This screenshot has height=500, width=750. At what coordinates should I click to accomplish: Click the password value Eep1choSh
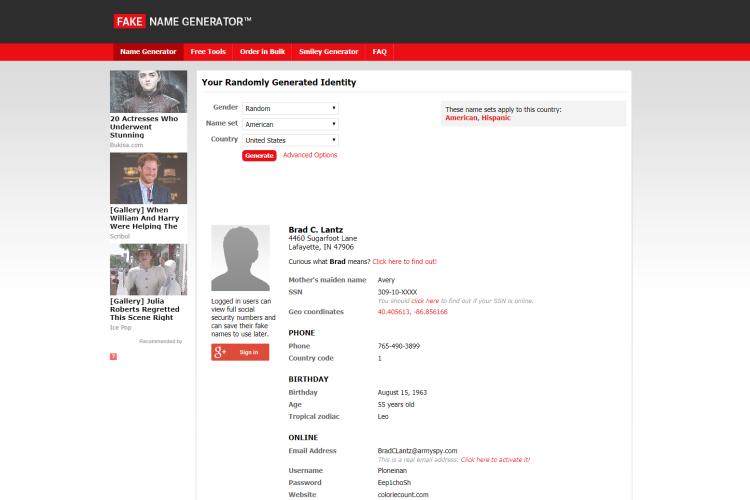[x=394, y=483]
